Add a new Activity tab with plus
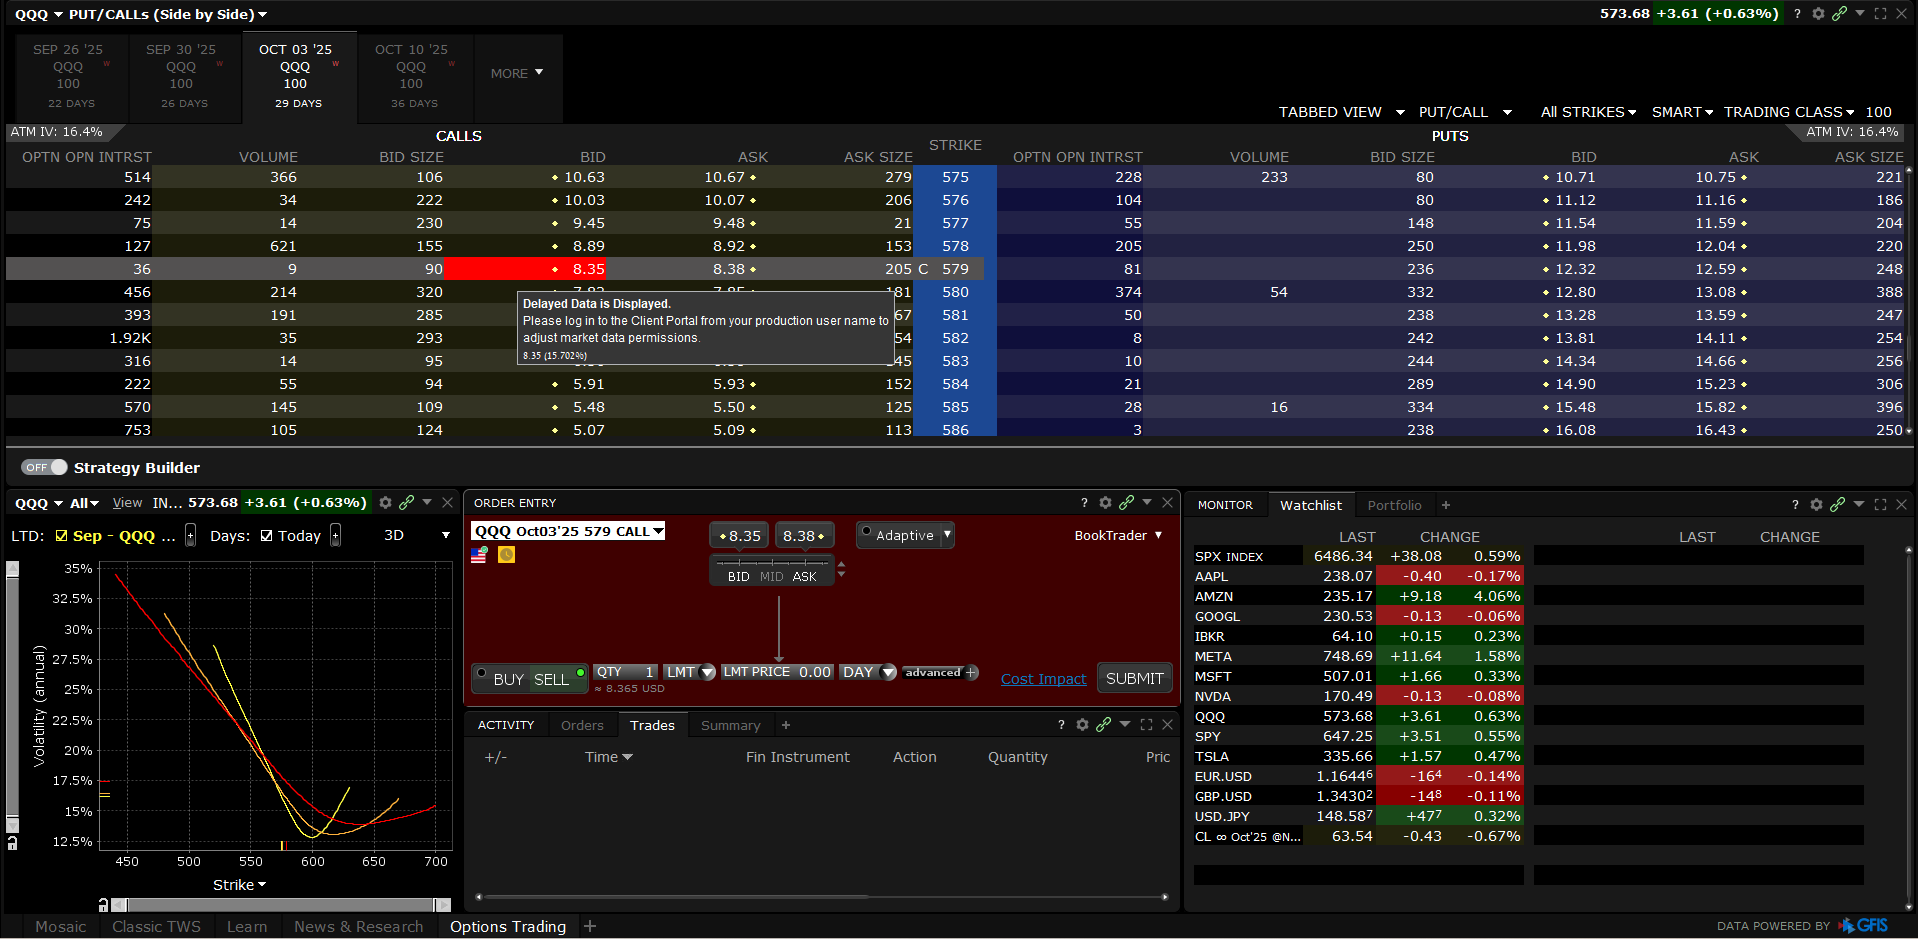Viewport: 1918px width, 939px height. (786, 725)
